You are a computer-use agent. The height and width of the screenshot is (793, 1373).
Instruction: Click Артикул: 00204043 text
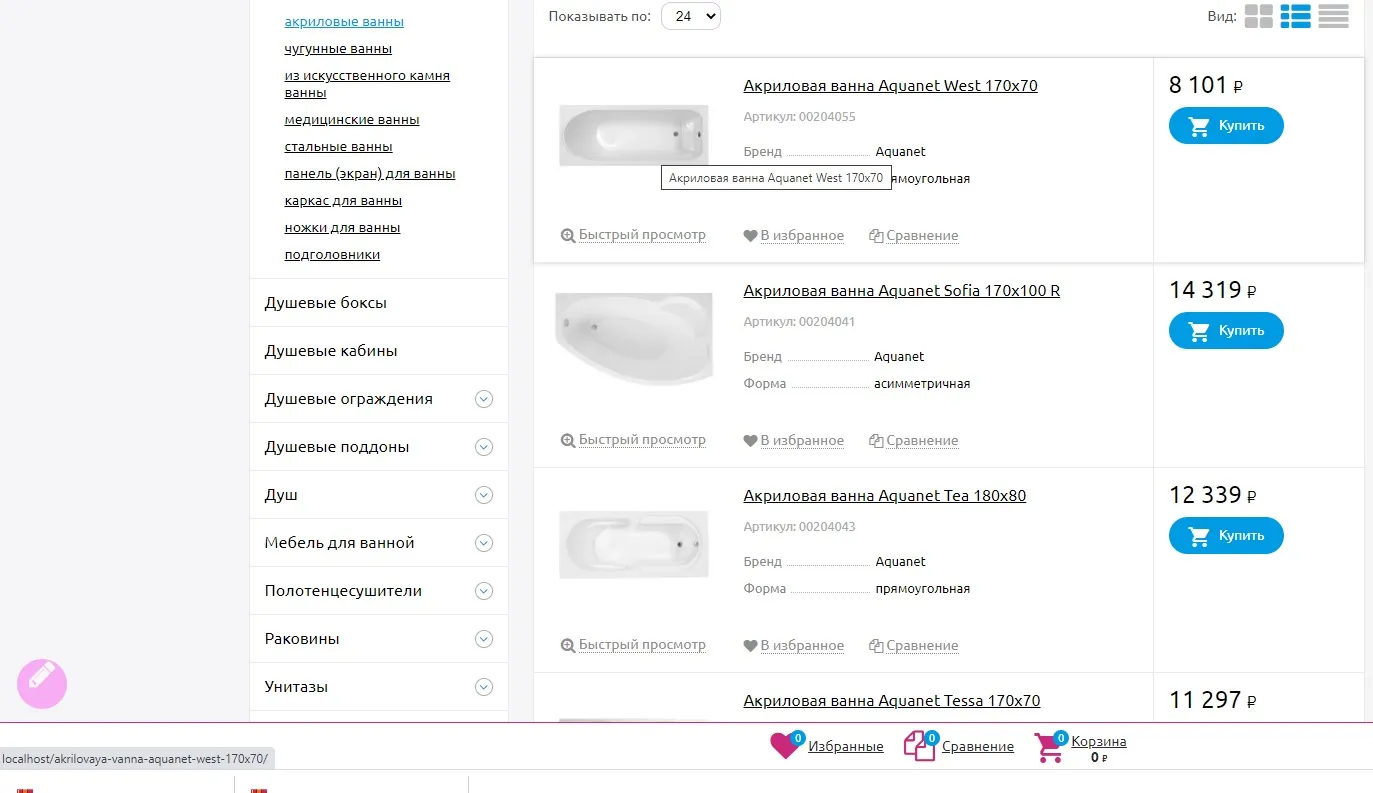799,527
